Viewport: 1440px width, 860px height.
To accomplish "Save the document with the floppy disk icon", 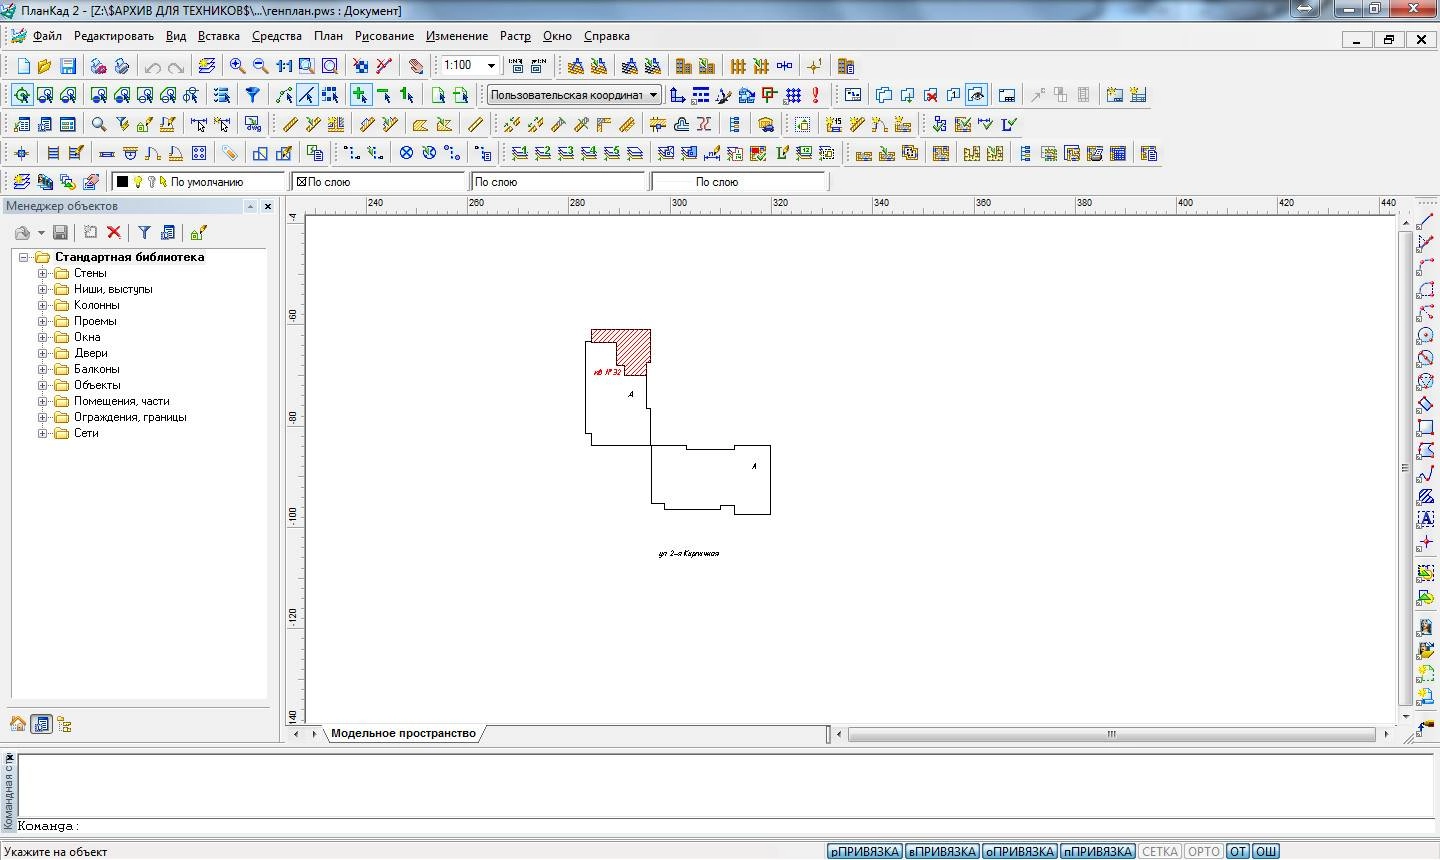I will (x=68, y=66).
